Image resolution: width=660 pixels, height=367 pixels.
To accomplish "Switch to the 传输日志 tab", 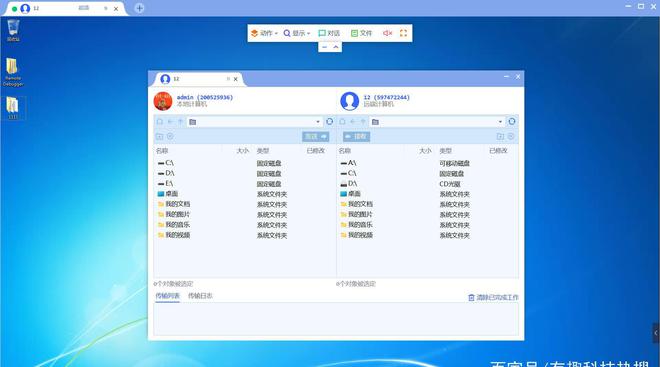I will 200,296.
